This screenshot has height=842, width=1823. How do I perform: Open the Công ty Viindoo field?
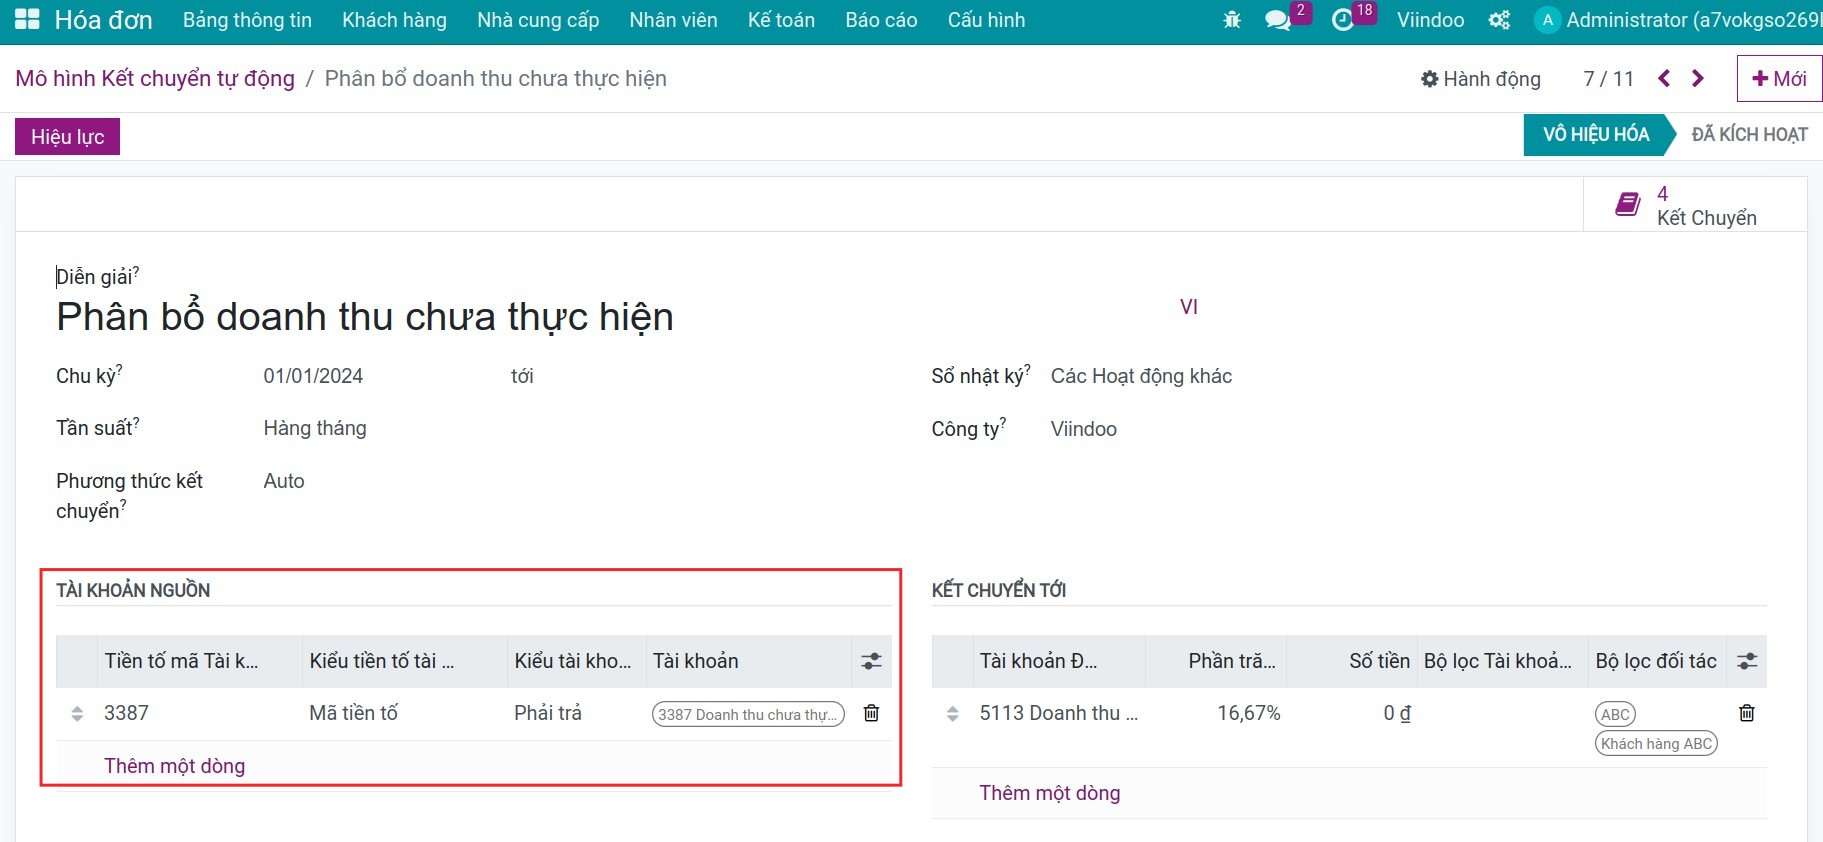[1084, 429]
